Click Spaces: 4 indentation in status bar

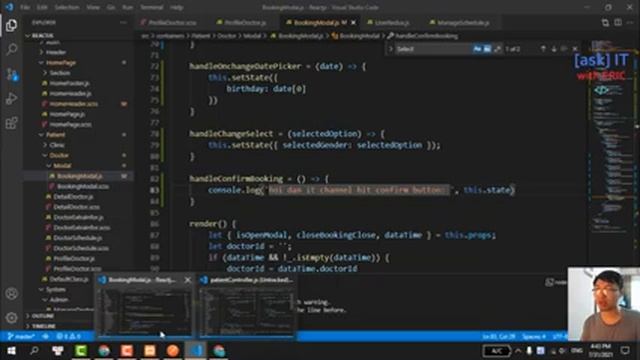(534, 337)
